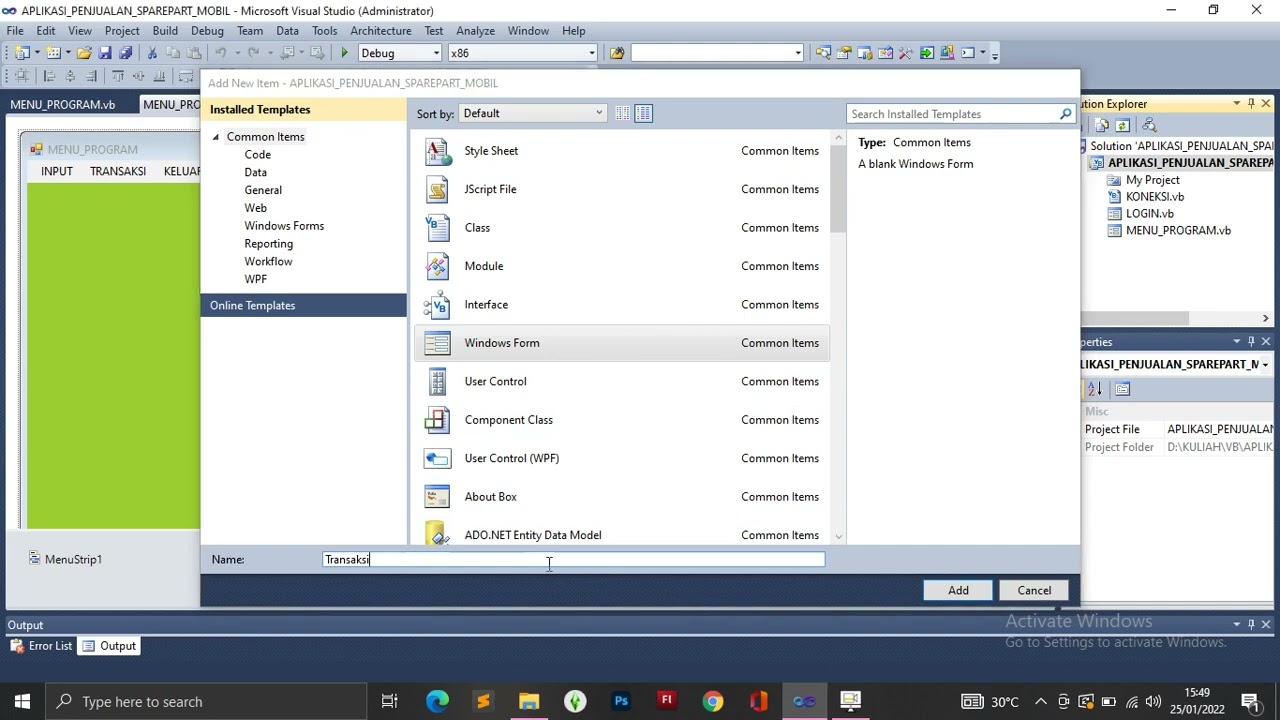This screenshot has width=1280, height=720.
Task: Click the Add New Item toolbar icon
Action: [53, 53]
